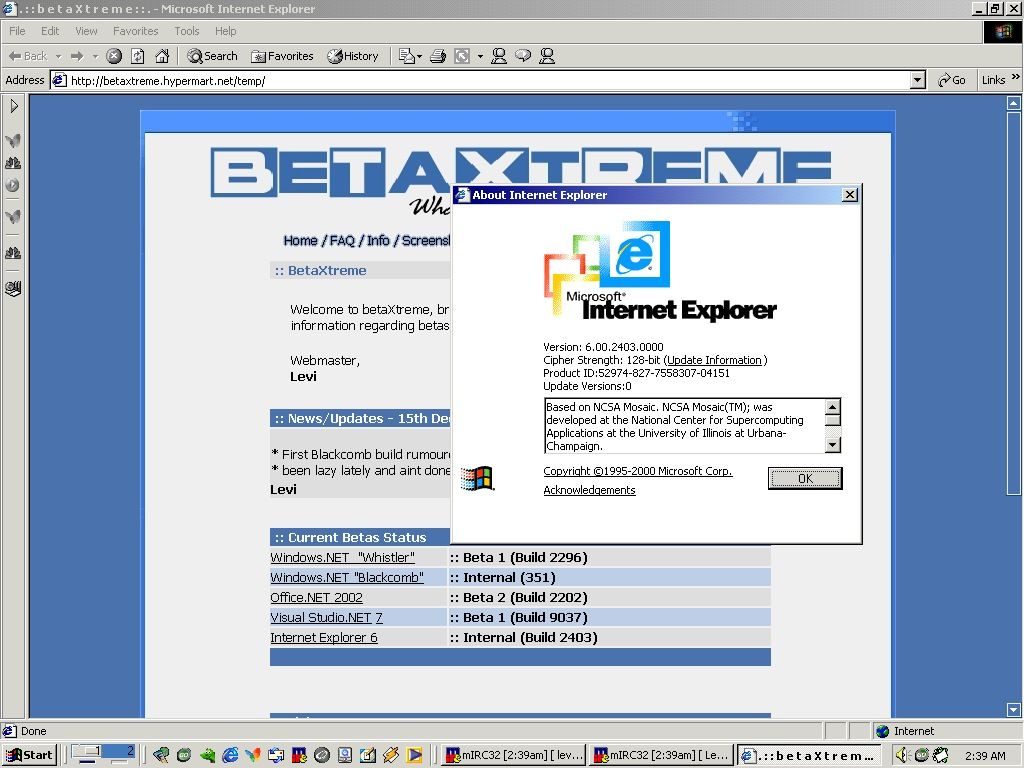This screenshot has width=1024, height=768.
Task: Click the MSN butterfly quick launch icon
Action: [253, 755]
